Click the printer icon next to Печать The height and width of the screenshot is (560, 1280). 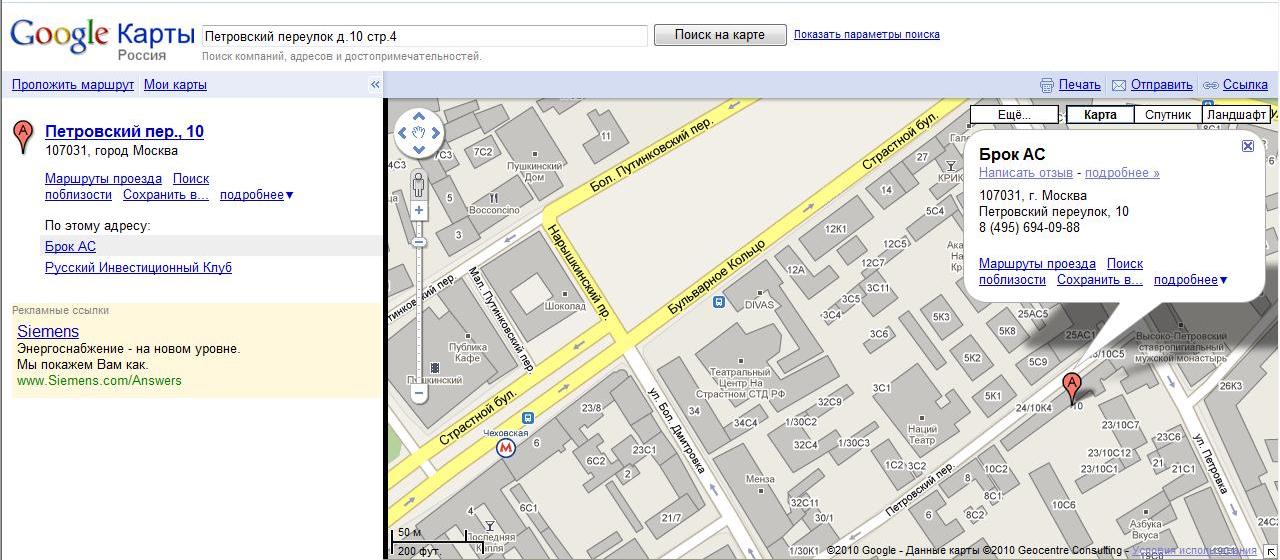coord(1047,85)
